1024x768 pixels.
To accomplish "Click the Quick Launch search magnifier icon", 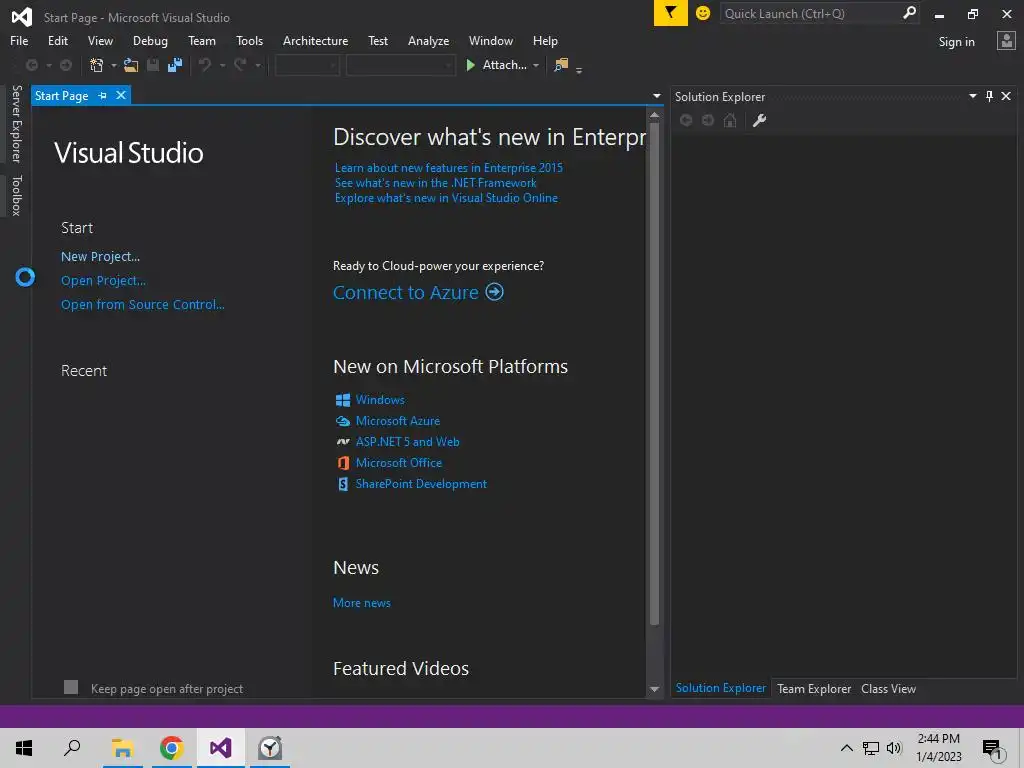I will pos(908,13).
